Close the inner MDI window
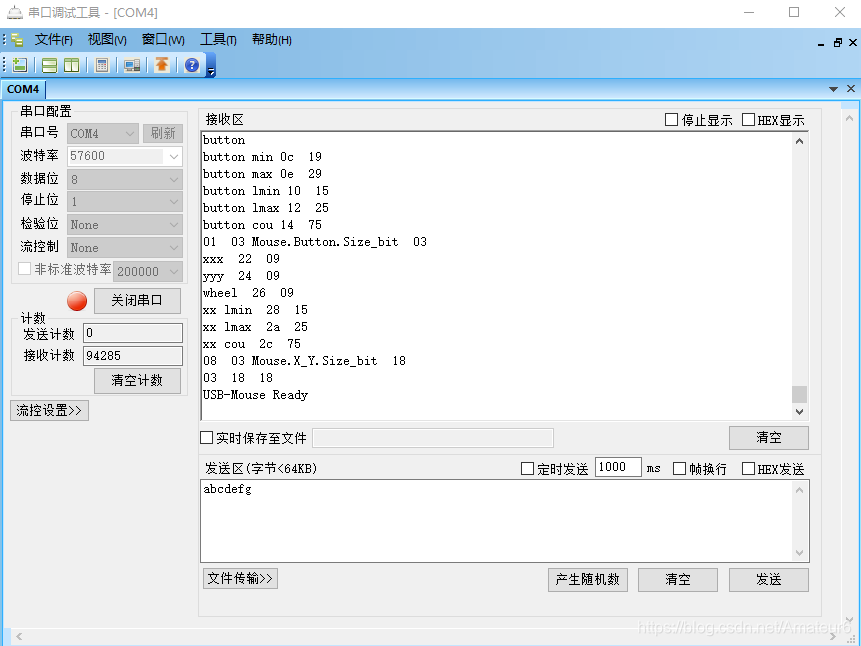The image size is (861, 646). click(x=853, y=42)
